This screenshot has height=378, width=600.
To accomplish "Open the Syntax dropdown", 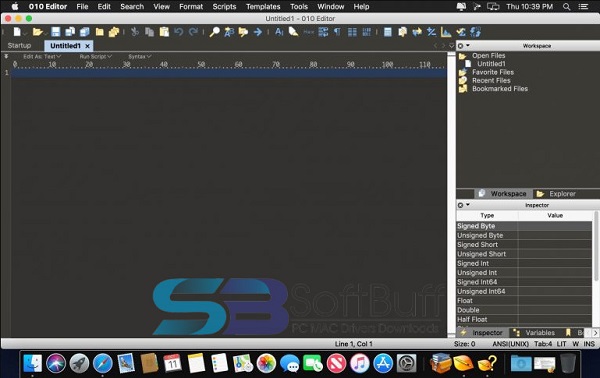I will click(x=140, y=57).
